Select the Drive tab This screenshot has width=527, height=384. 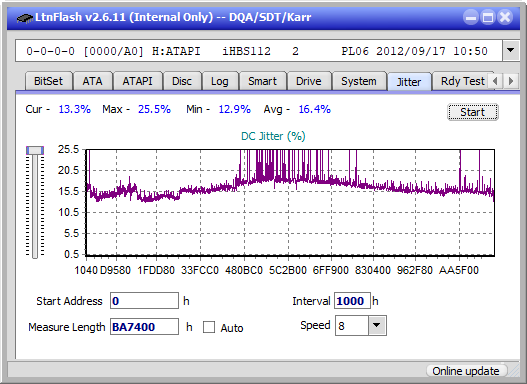click(309, 81)
